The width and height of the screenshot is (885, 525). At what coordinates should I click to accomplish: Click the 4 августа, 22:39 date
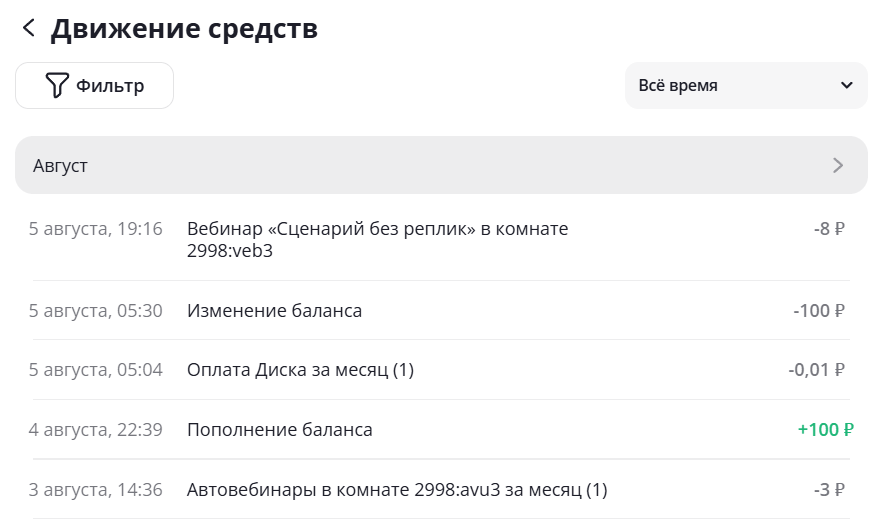coord(95,430)
